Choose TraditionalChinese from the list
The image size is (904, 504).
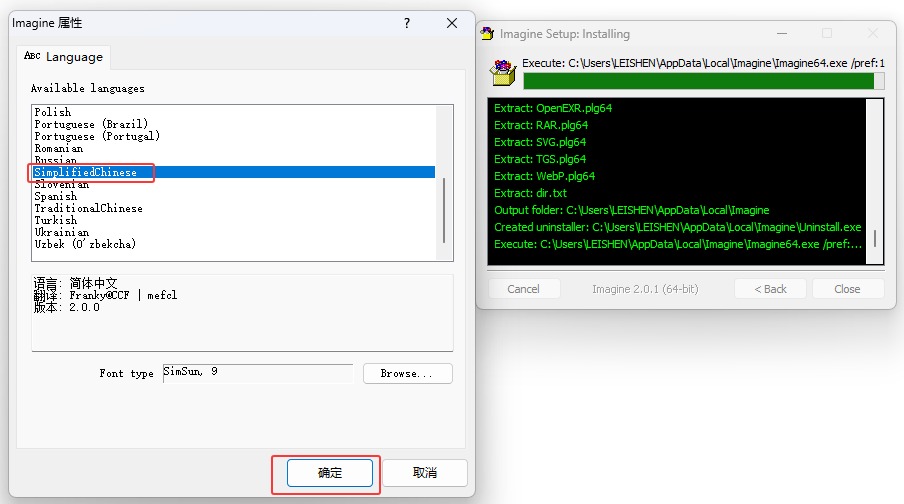[88, 208]
